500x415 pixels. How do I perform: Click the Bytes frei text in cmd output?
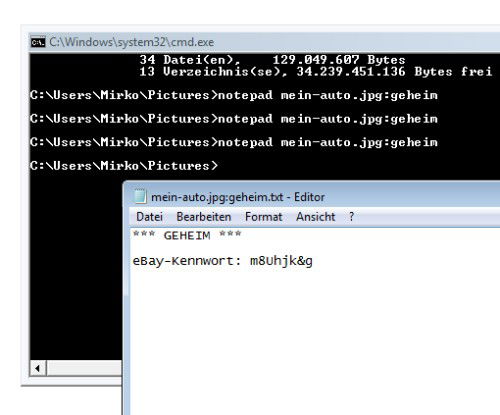coord(453,72)
